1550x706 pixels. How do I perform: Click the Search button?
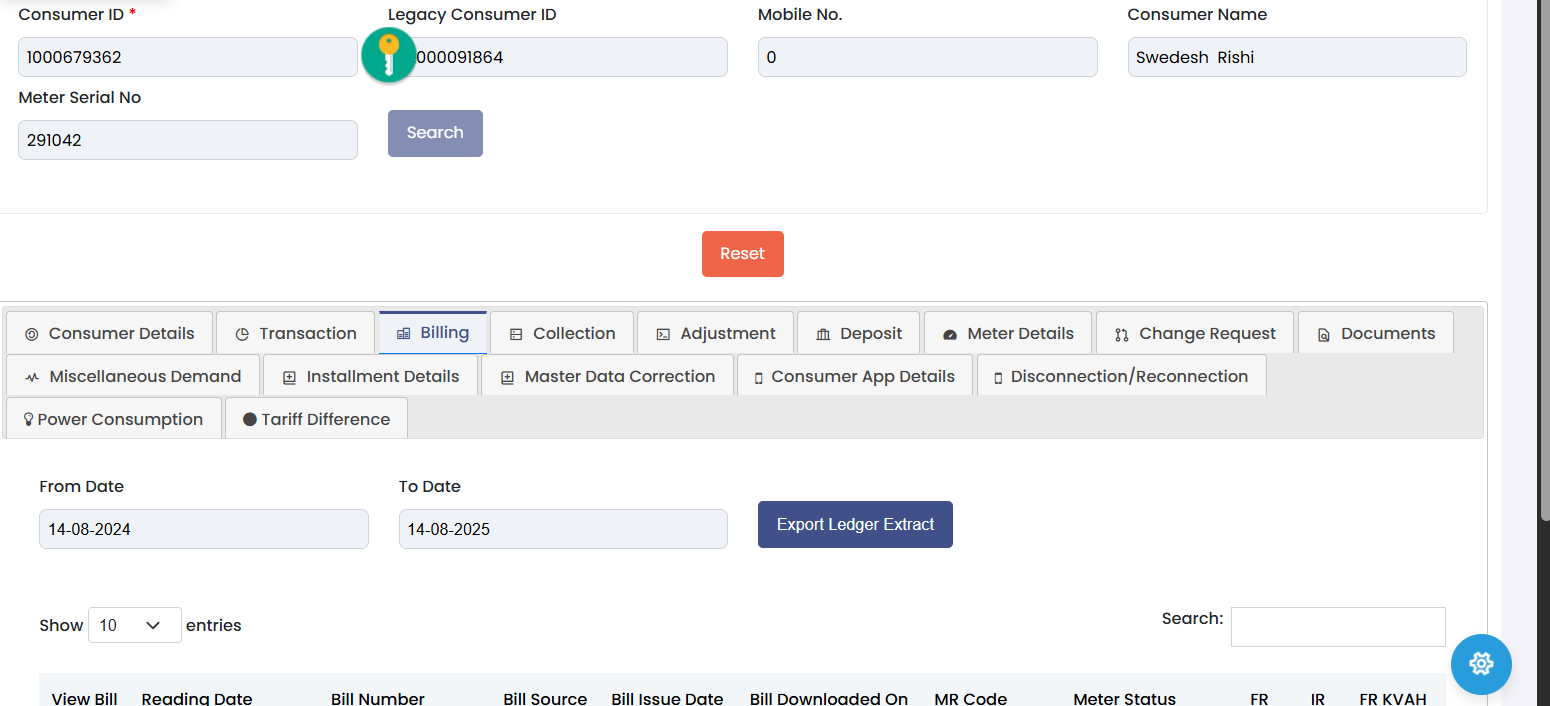pyautogui.click(x=435, y=133)
